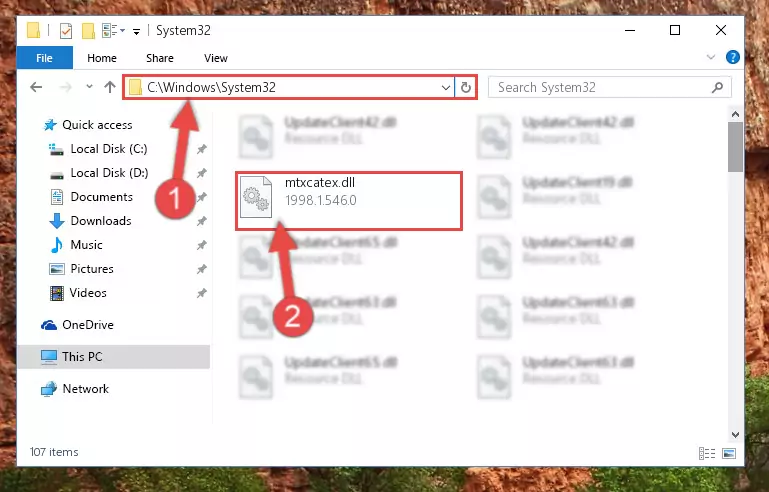
Task: Open Downloads in the sidebar
Action: [101, 221]
